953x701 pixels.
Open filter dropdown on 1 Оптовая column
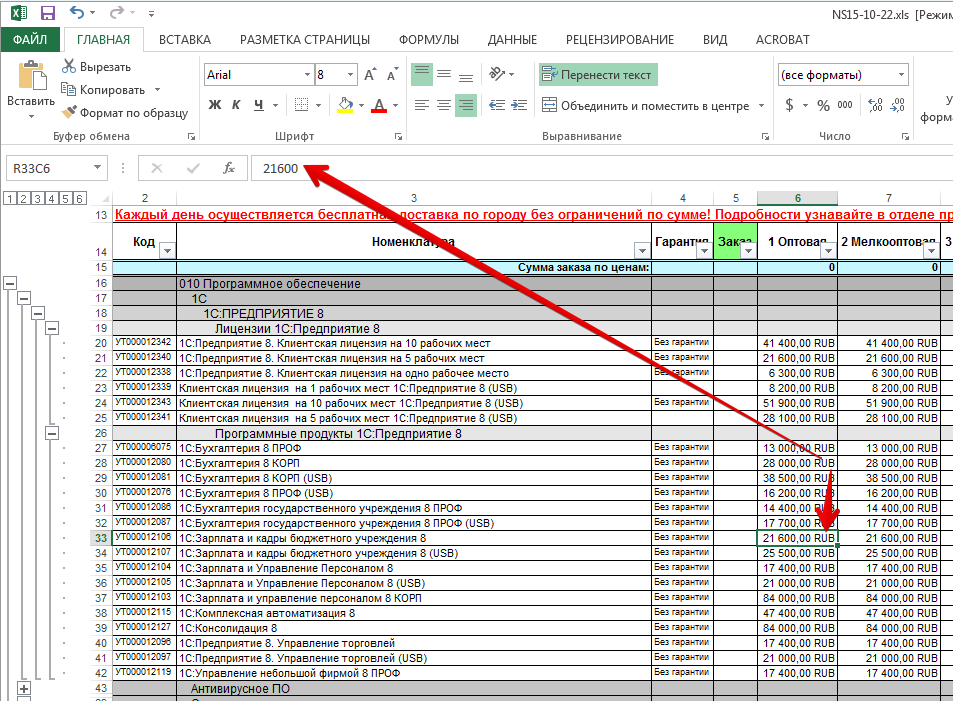[828, 250]
